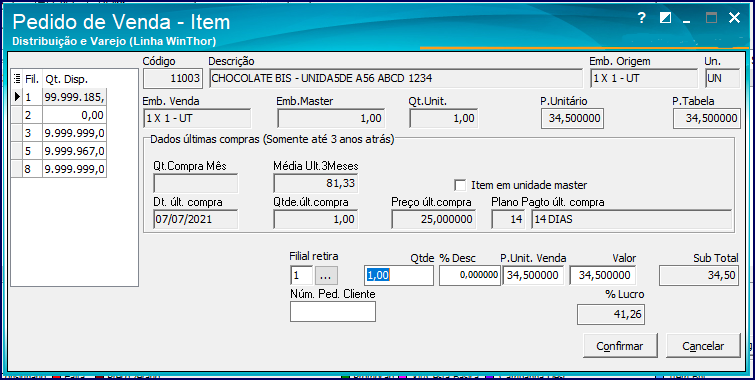Close the Pedido de Venda - Item window
Image resolution: width=755 pixels, height=380 pixels.
point(734,18)
